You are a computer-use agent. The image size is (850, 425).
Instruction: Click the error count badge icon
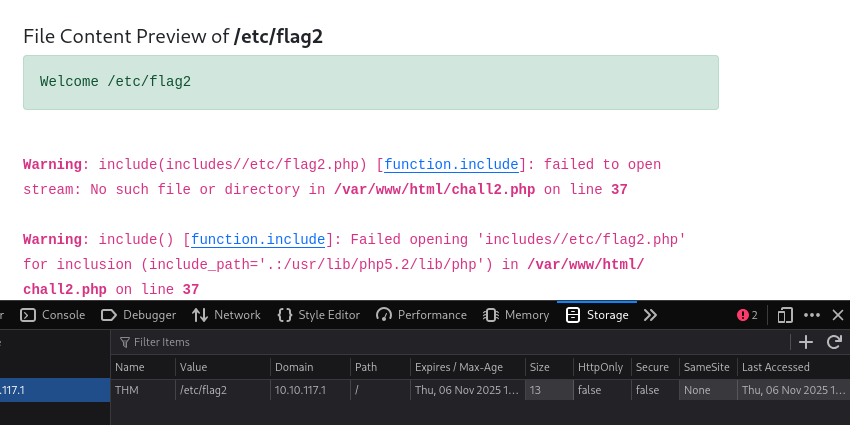click(x=747, y=315)
